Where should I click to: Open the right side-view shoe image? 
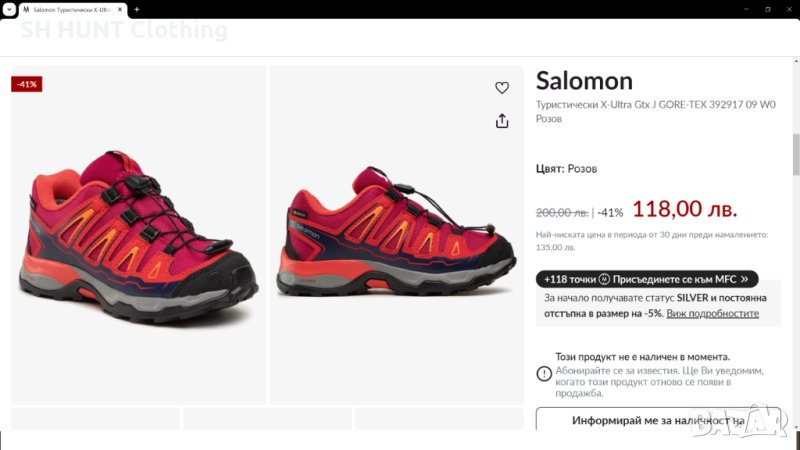[x=397, y=234]
